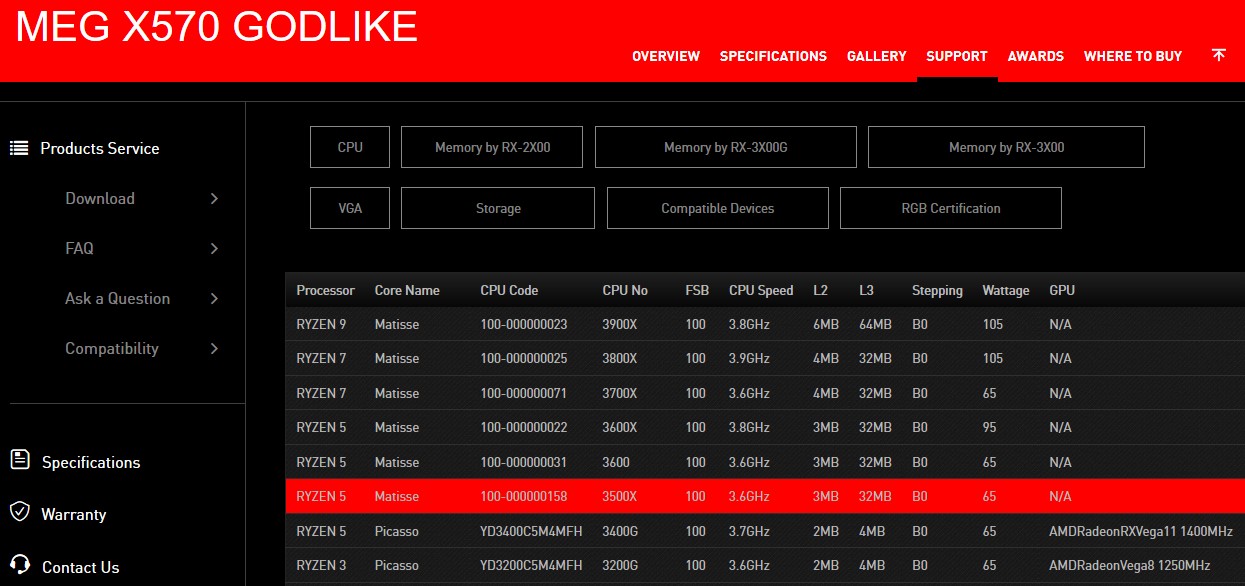The width and height of the screenshot is (1245, 586).
Task: Click the Products Service heading
Action: tap(100, 148)
